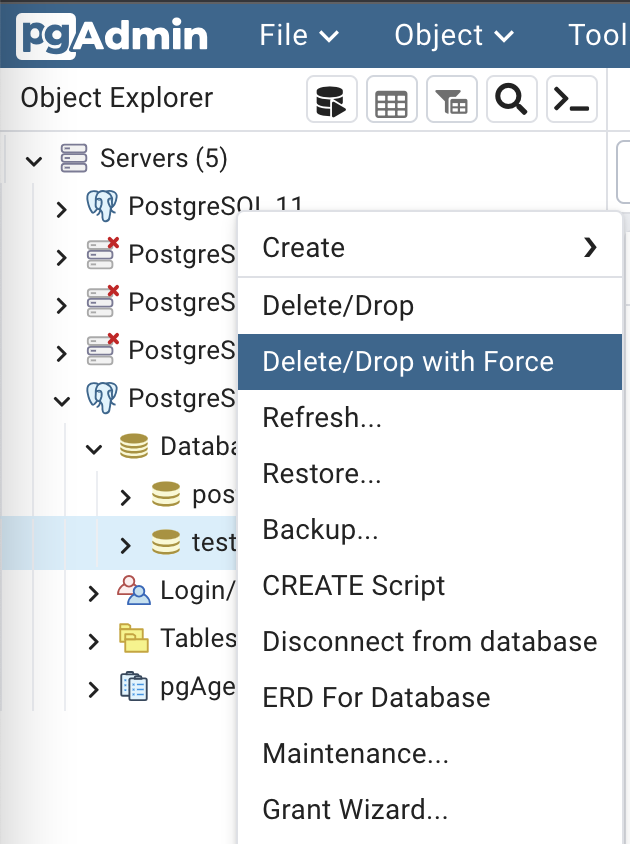This screenshot has width=630, height=844.
Task: Select ERD For Database option
Action: pos(376,697)
